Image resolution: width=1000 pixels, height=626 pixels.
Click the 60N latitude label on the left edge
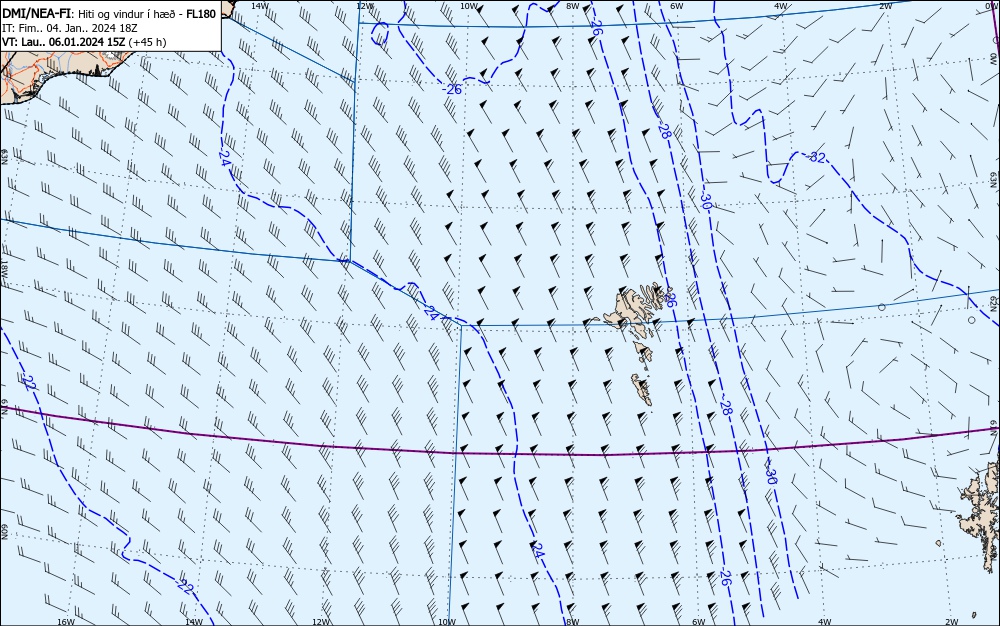pos(4,532)
